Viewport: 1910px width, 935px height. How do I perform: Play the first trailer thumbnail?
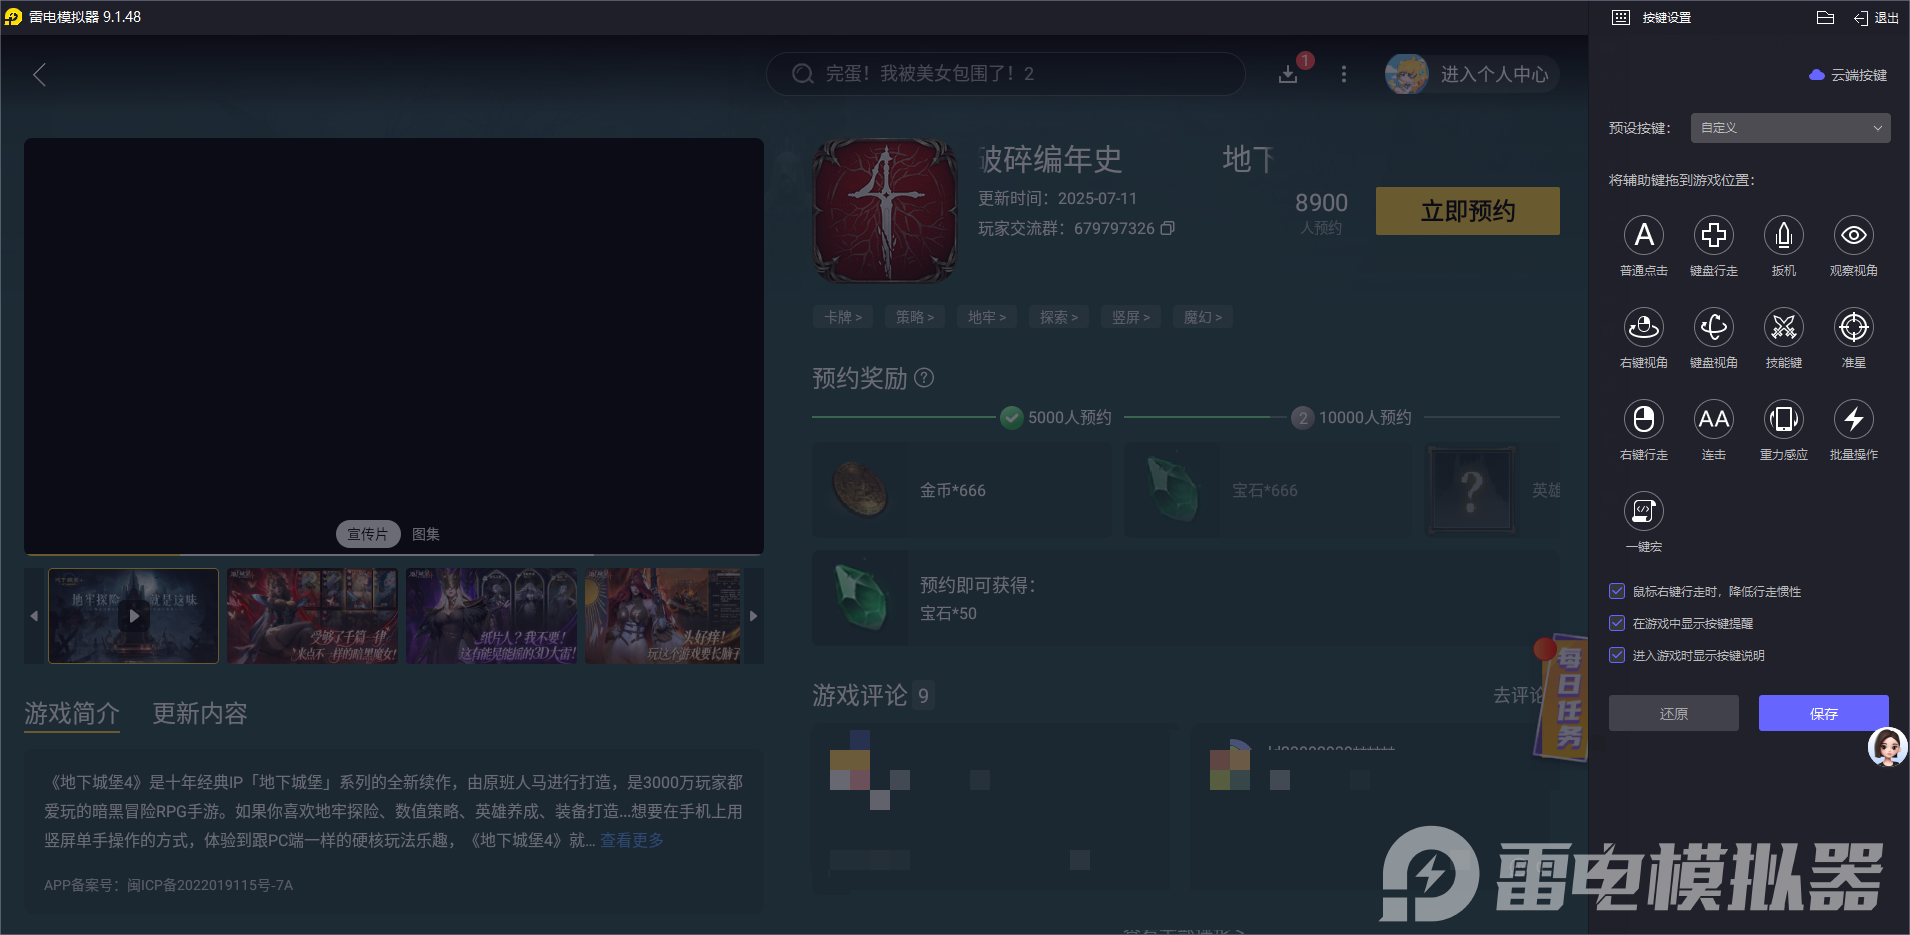point(134,616)
